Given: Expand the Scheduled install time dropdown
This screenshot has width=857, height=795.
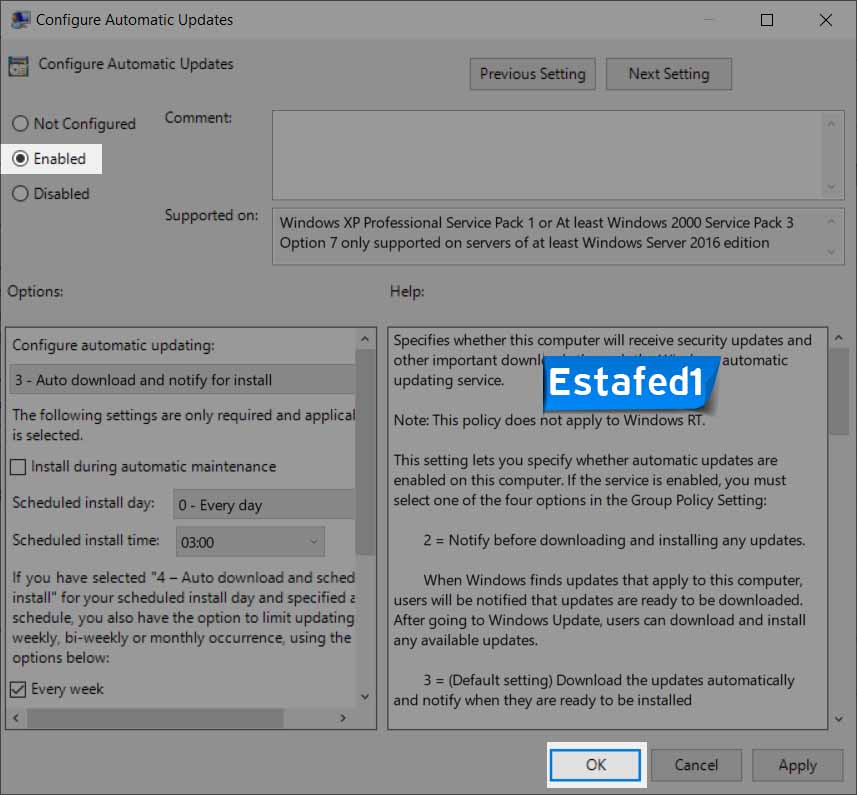Looking at the screenshot, I should (314, 542).
